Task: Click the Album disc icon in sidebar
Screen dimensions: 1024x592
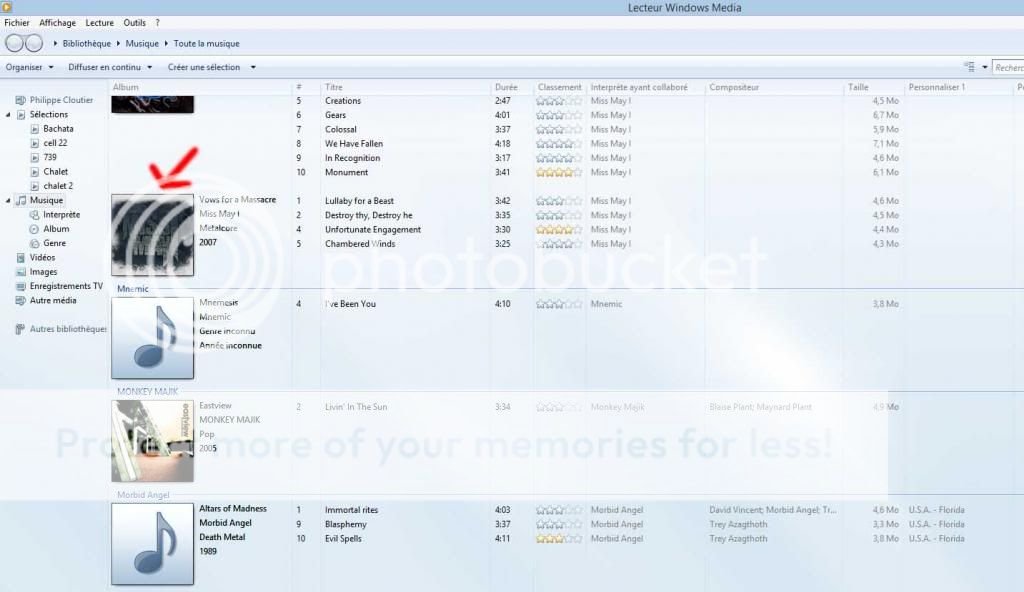Action: click(34, 229)
